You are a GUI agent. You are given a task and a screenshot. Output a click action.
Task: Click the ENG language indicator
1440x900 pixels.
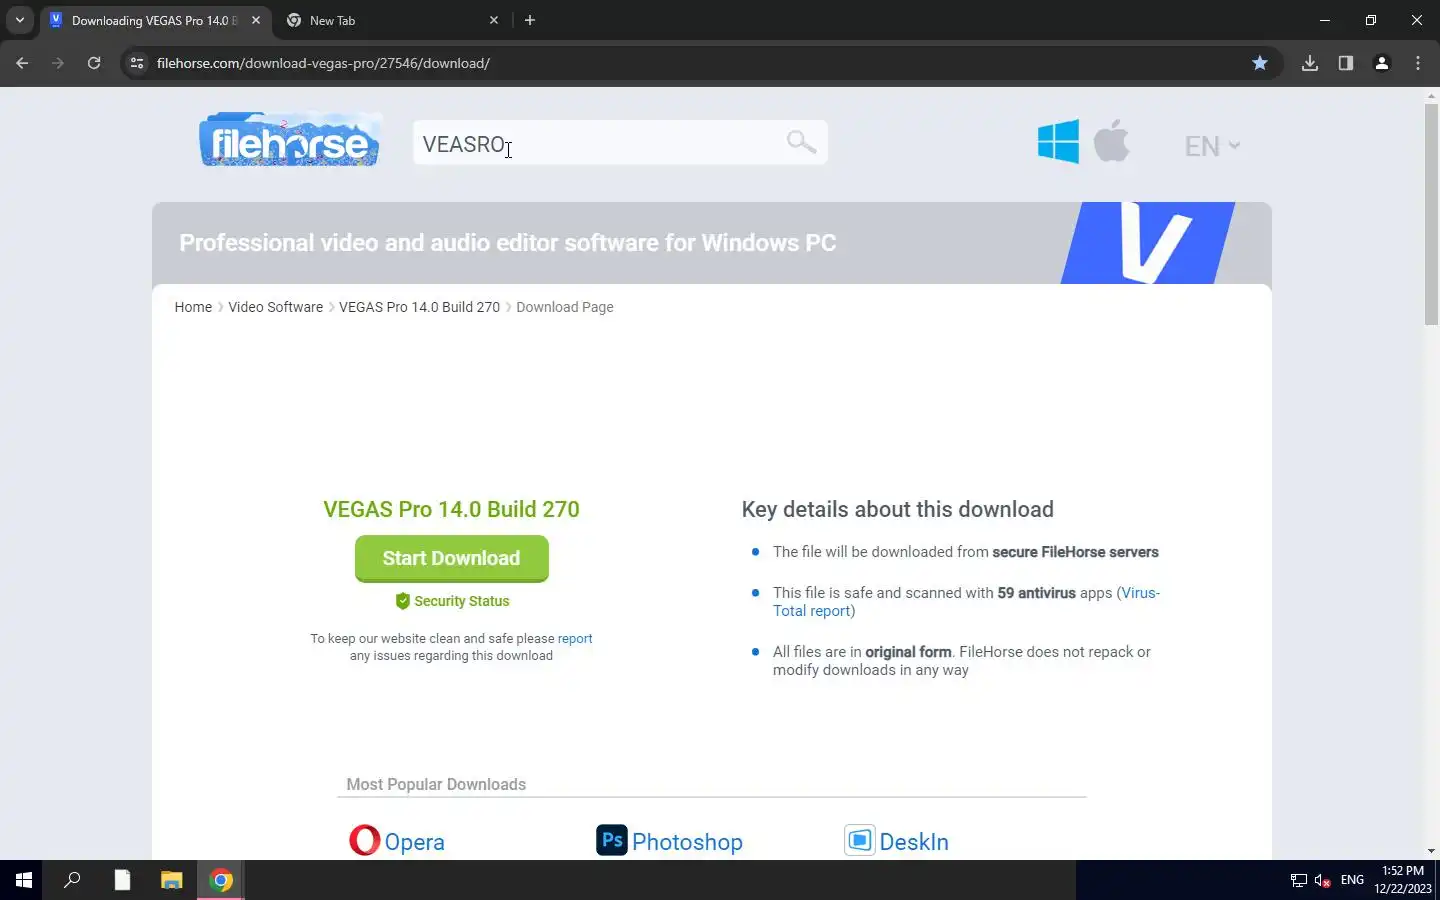coord(1352,880)
